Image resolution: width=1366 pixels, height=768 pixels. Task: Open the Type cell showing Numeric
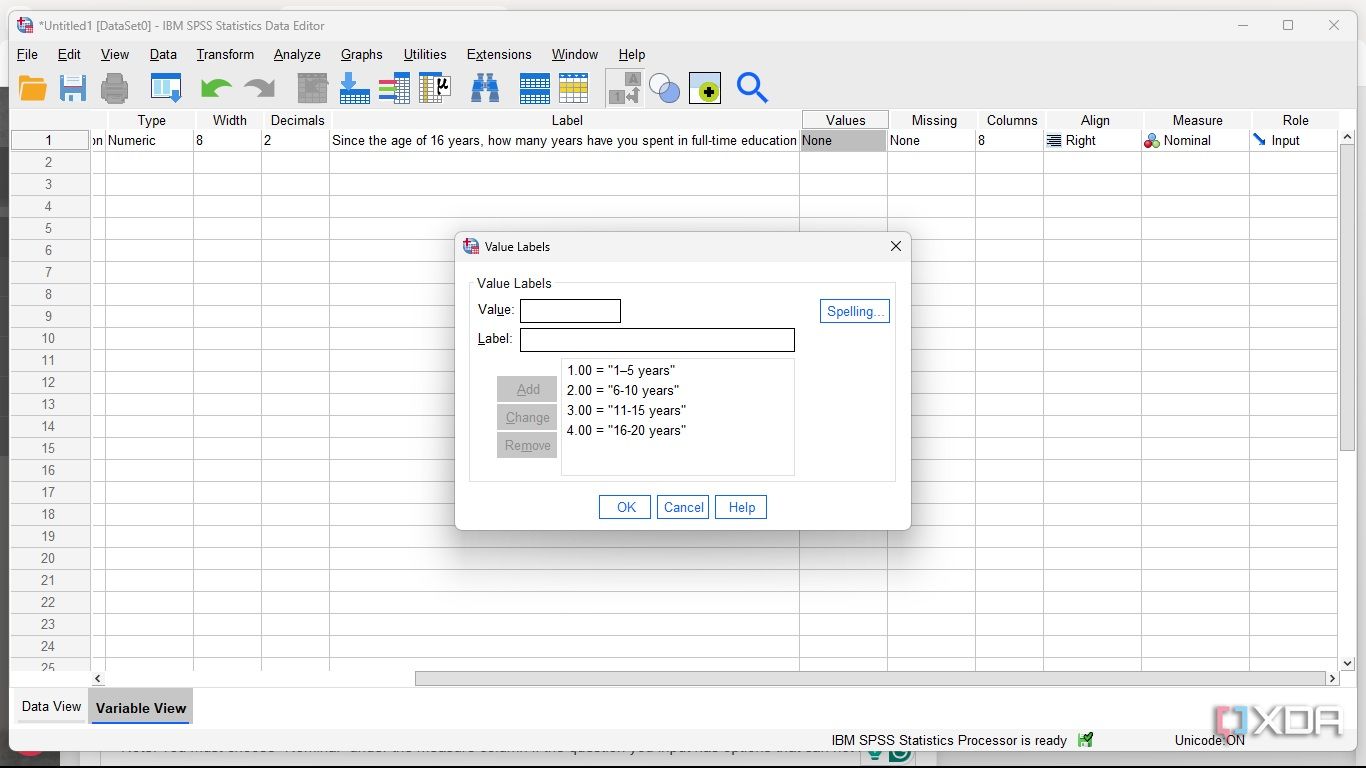point(149,140)
